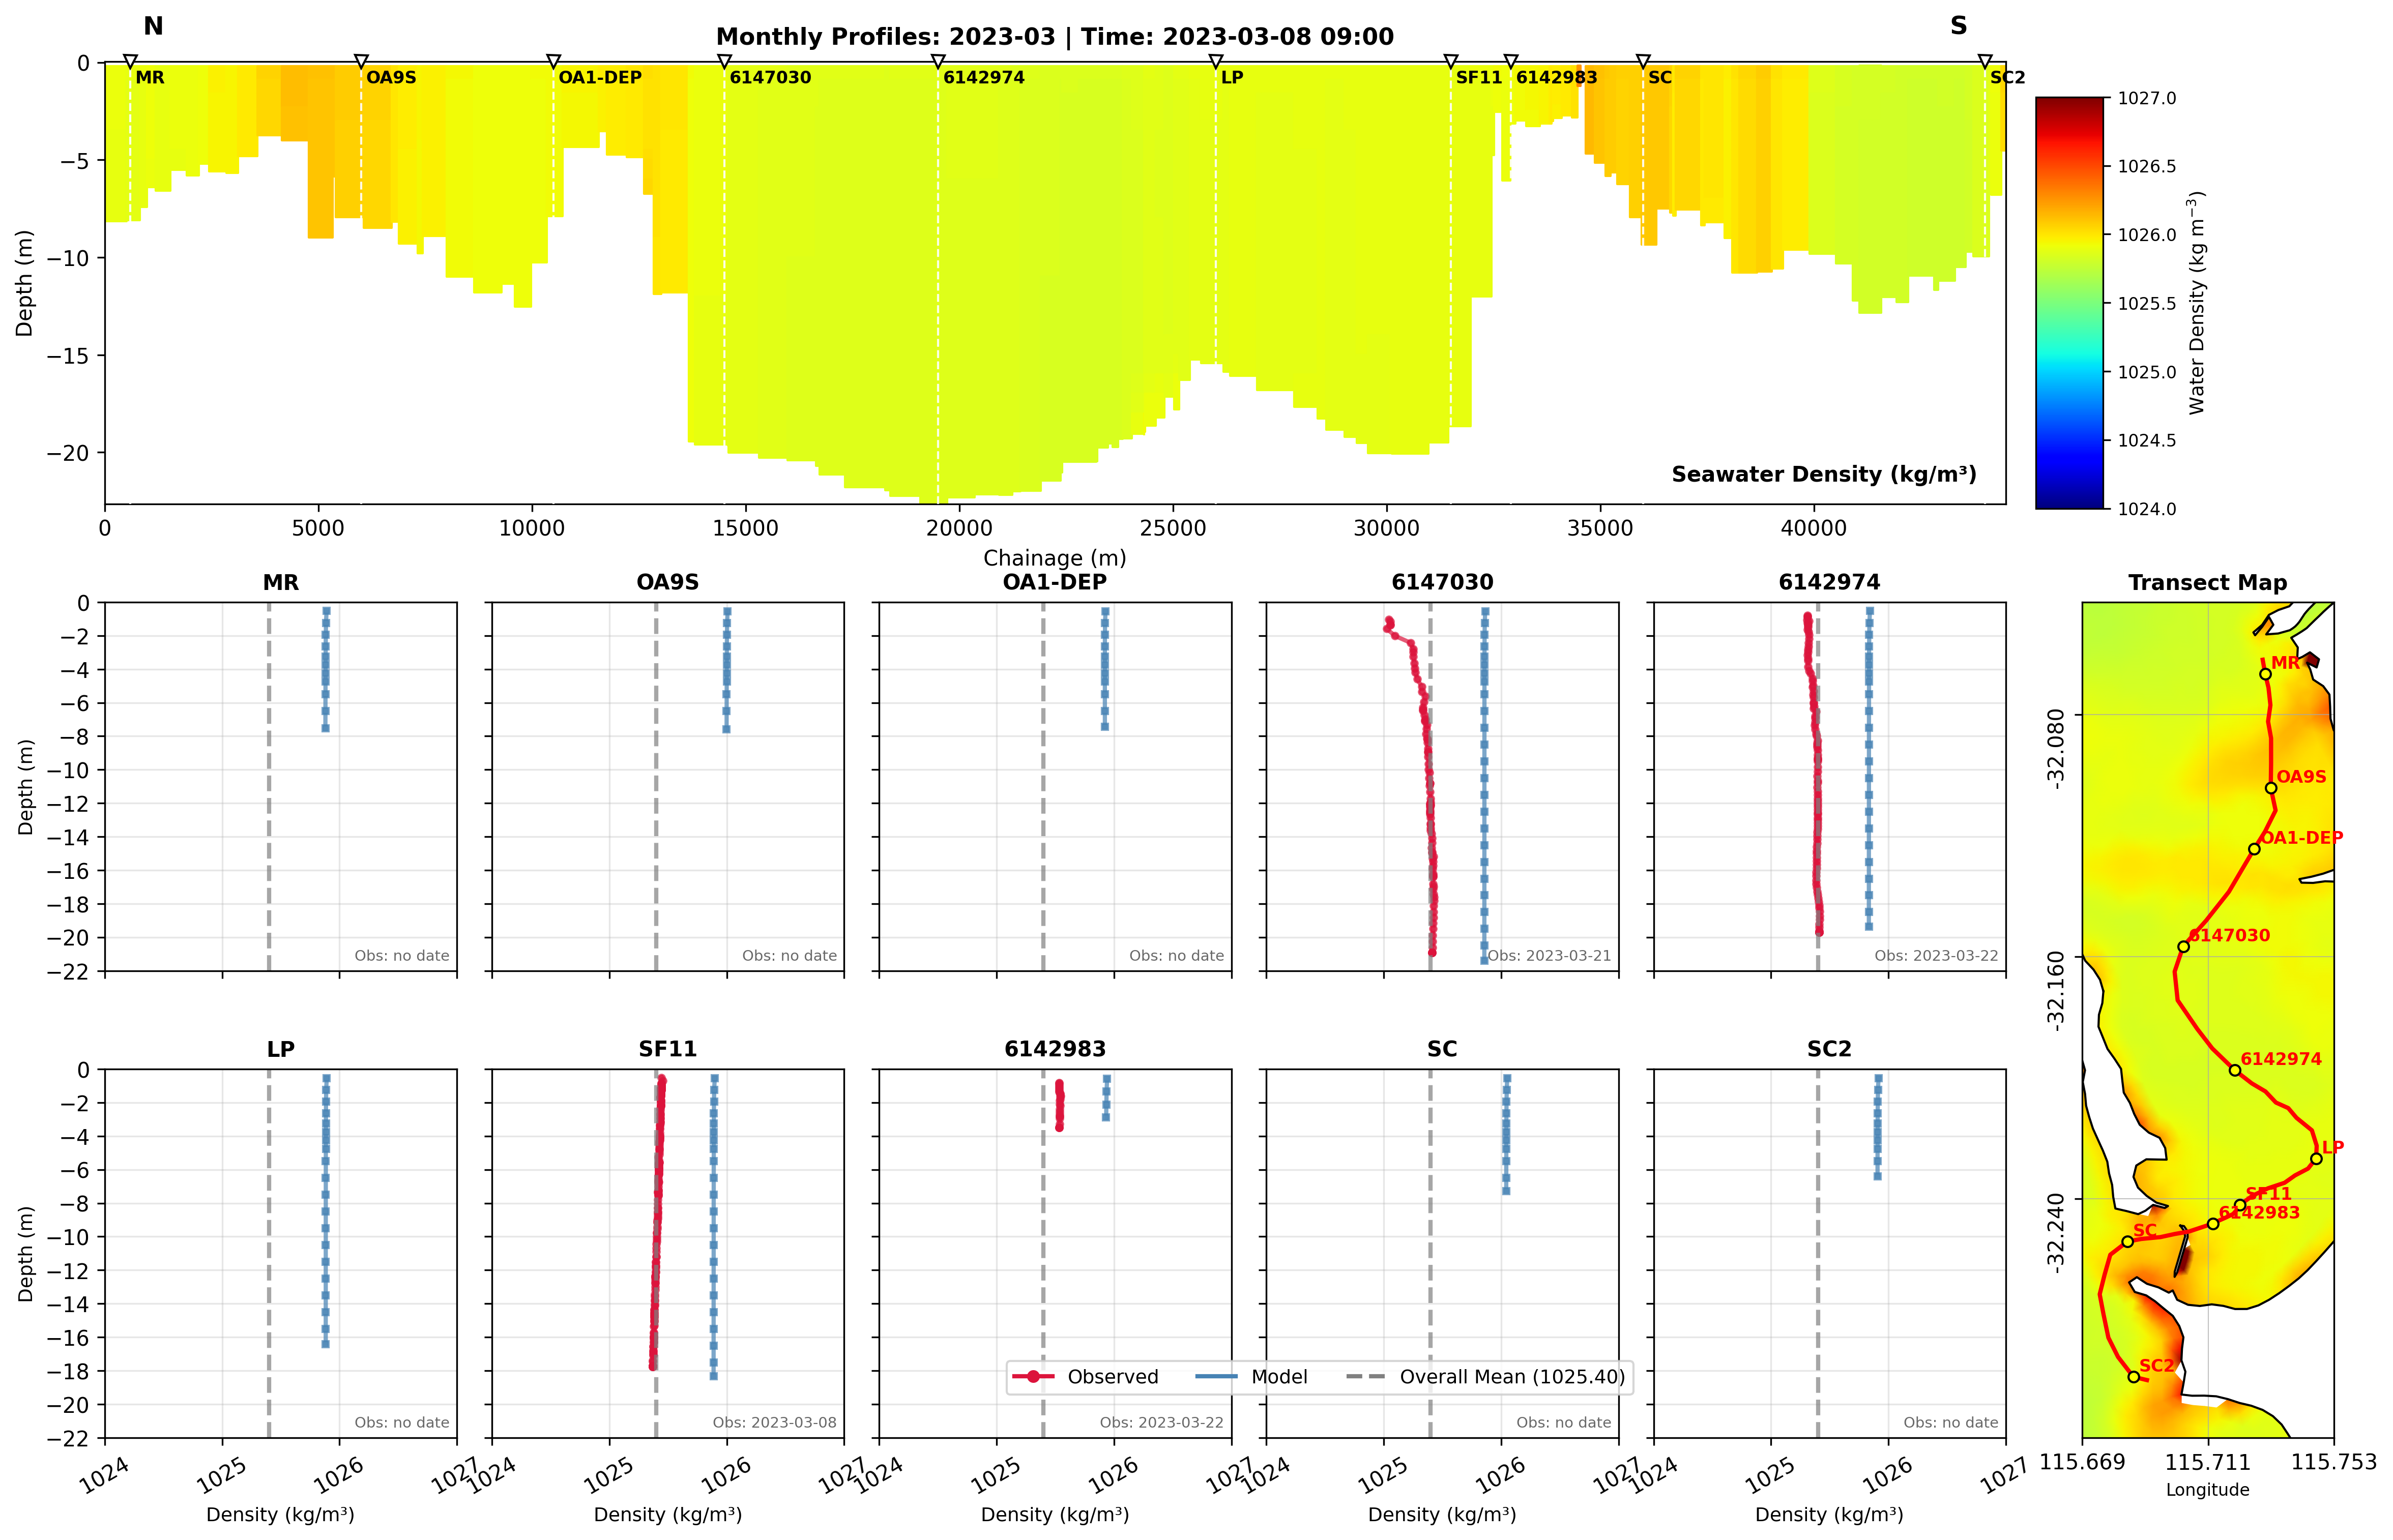Click the 6147030 profile subplot title
2393x1540 pixels.
[x=1442, y=582]
